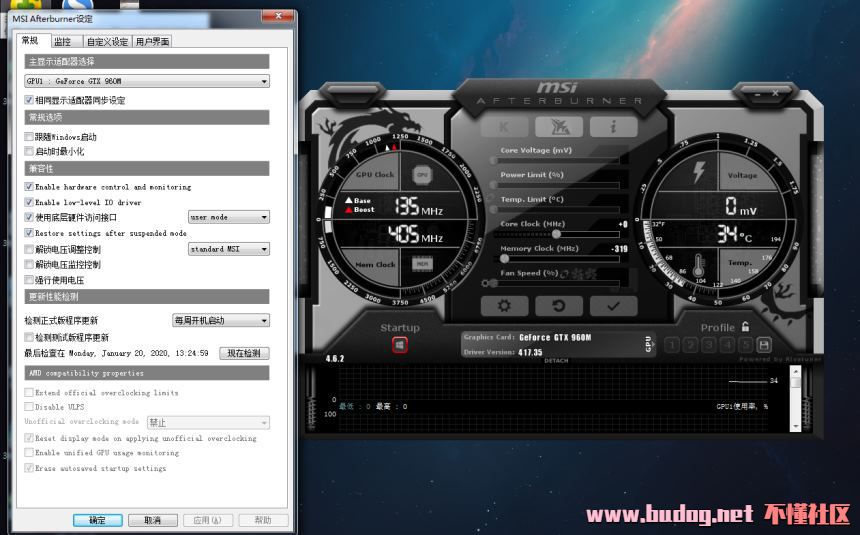This screenshot has width=860, height=535.
Task: Open the standard MSI dropdown
Action: tap(229, 249)
